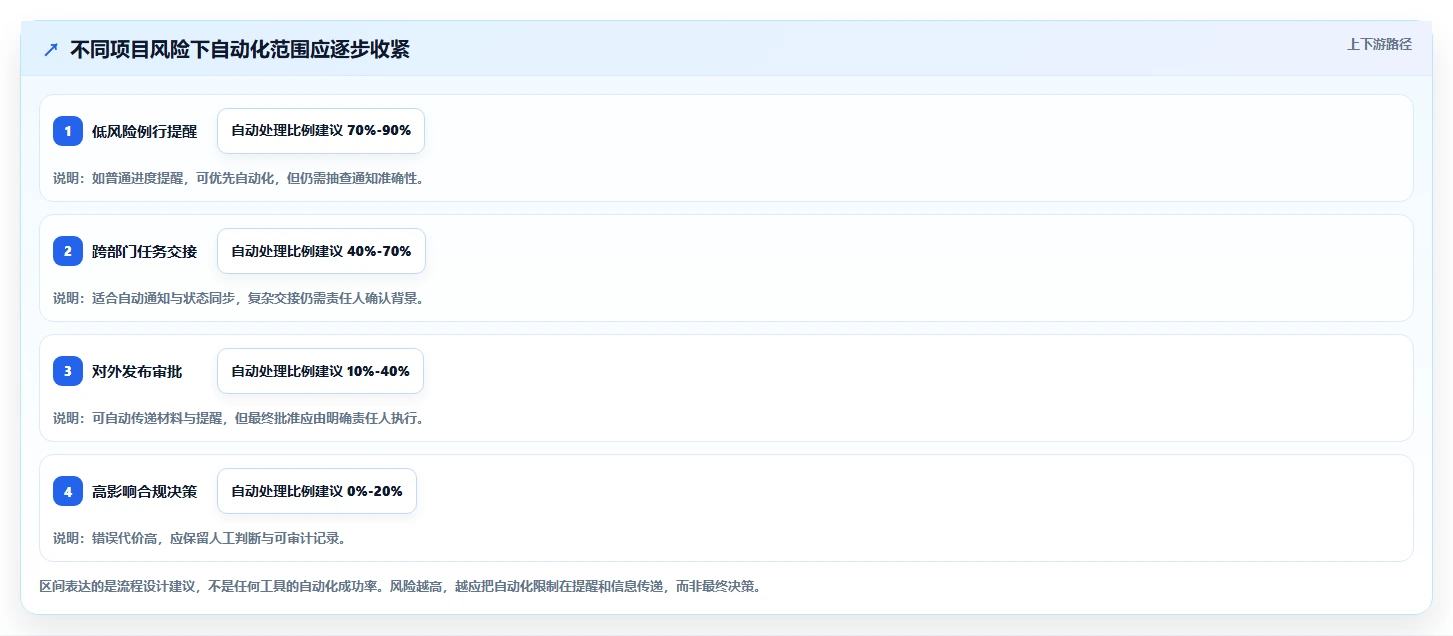1453x636 pixels.
Task: Click the heading 不同项目风险下自动化范围应逐步收紧
Action: click(x=240, y=50)
